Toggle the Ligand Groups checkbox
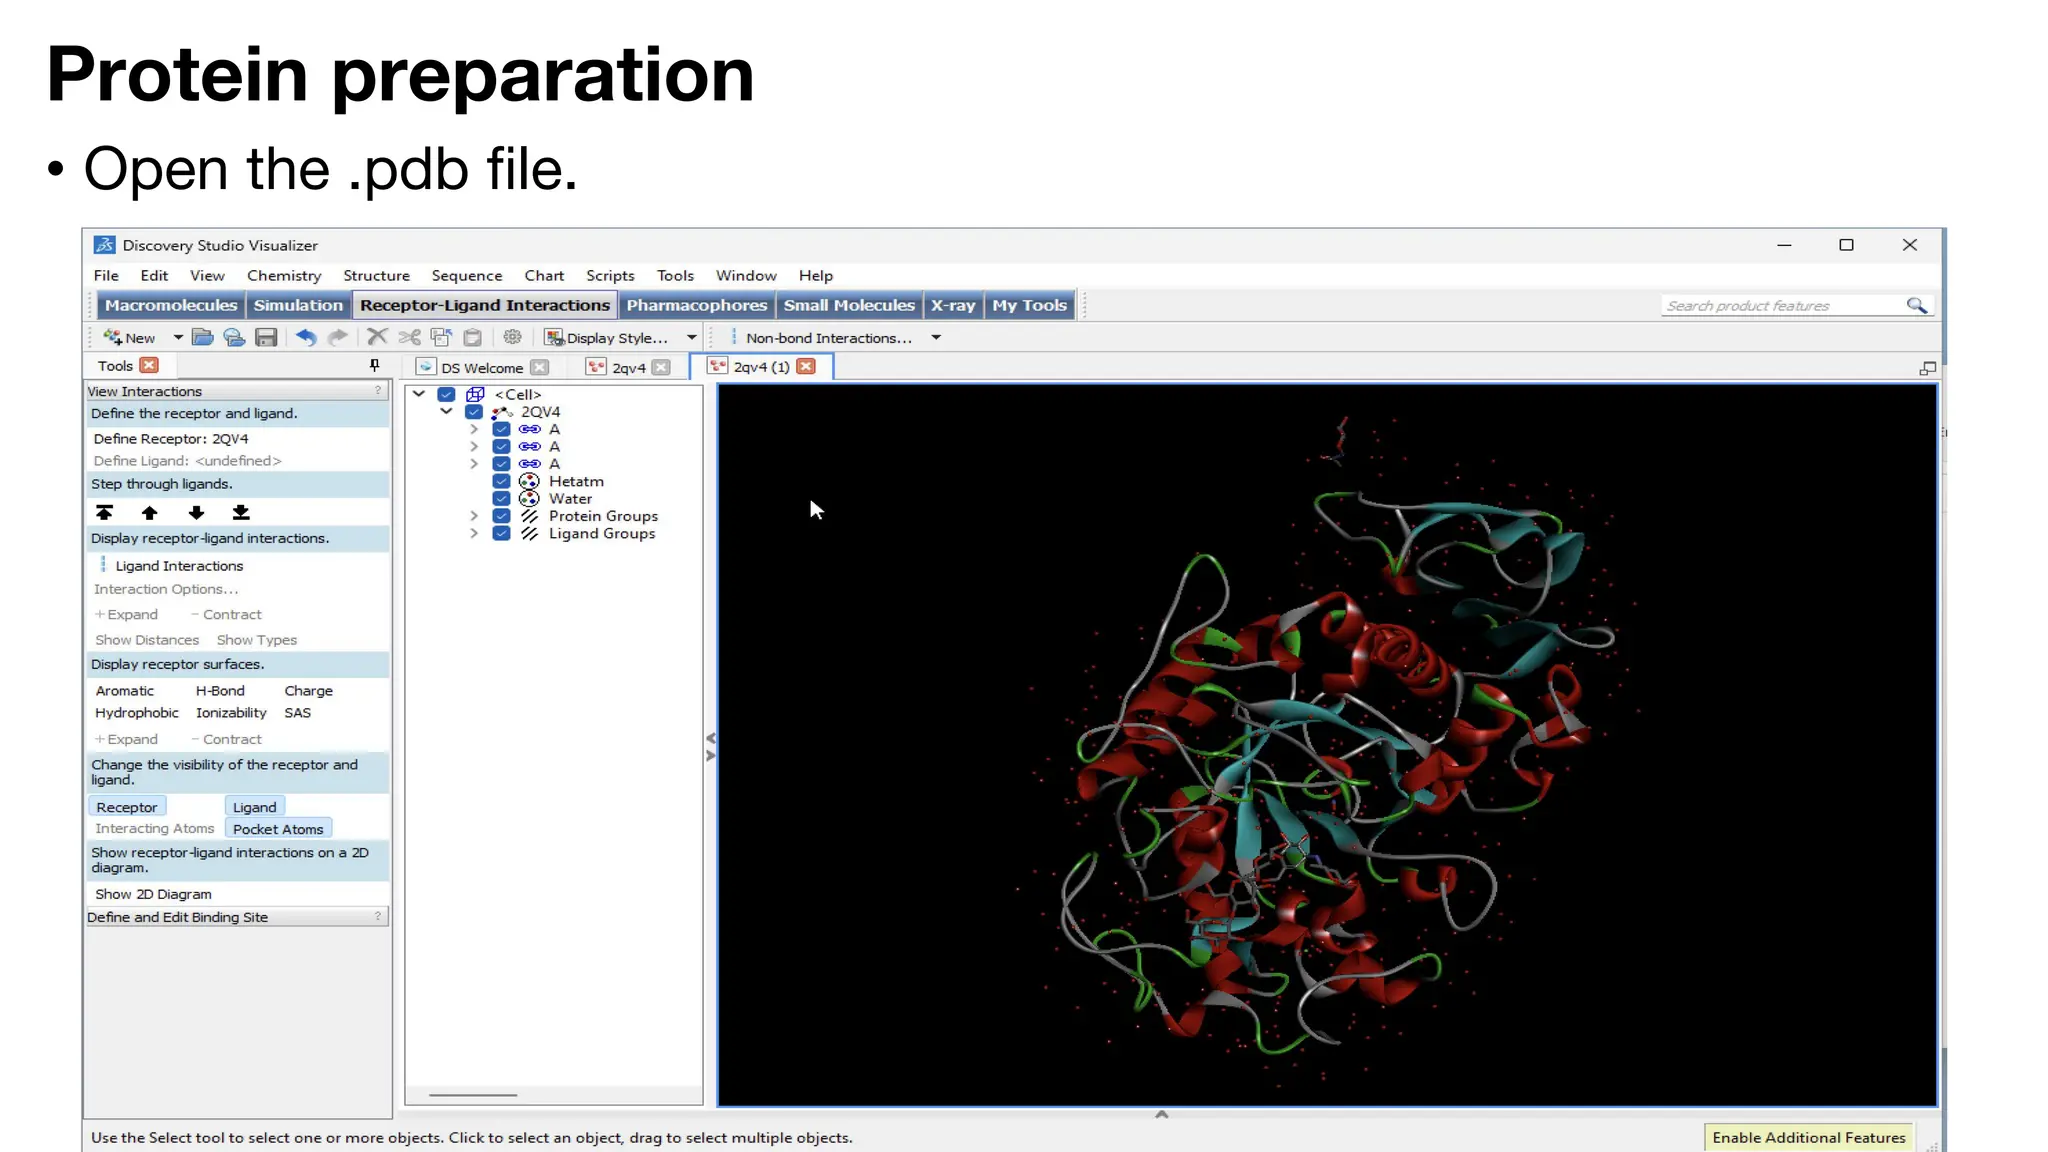The image size is (2048, 1152). coord(502,534)
